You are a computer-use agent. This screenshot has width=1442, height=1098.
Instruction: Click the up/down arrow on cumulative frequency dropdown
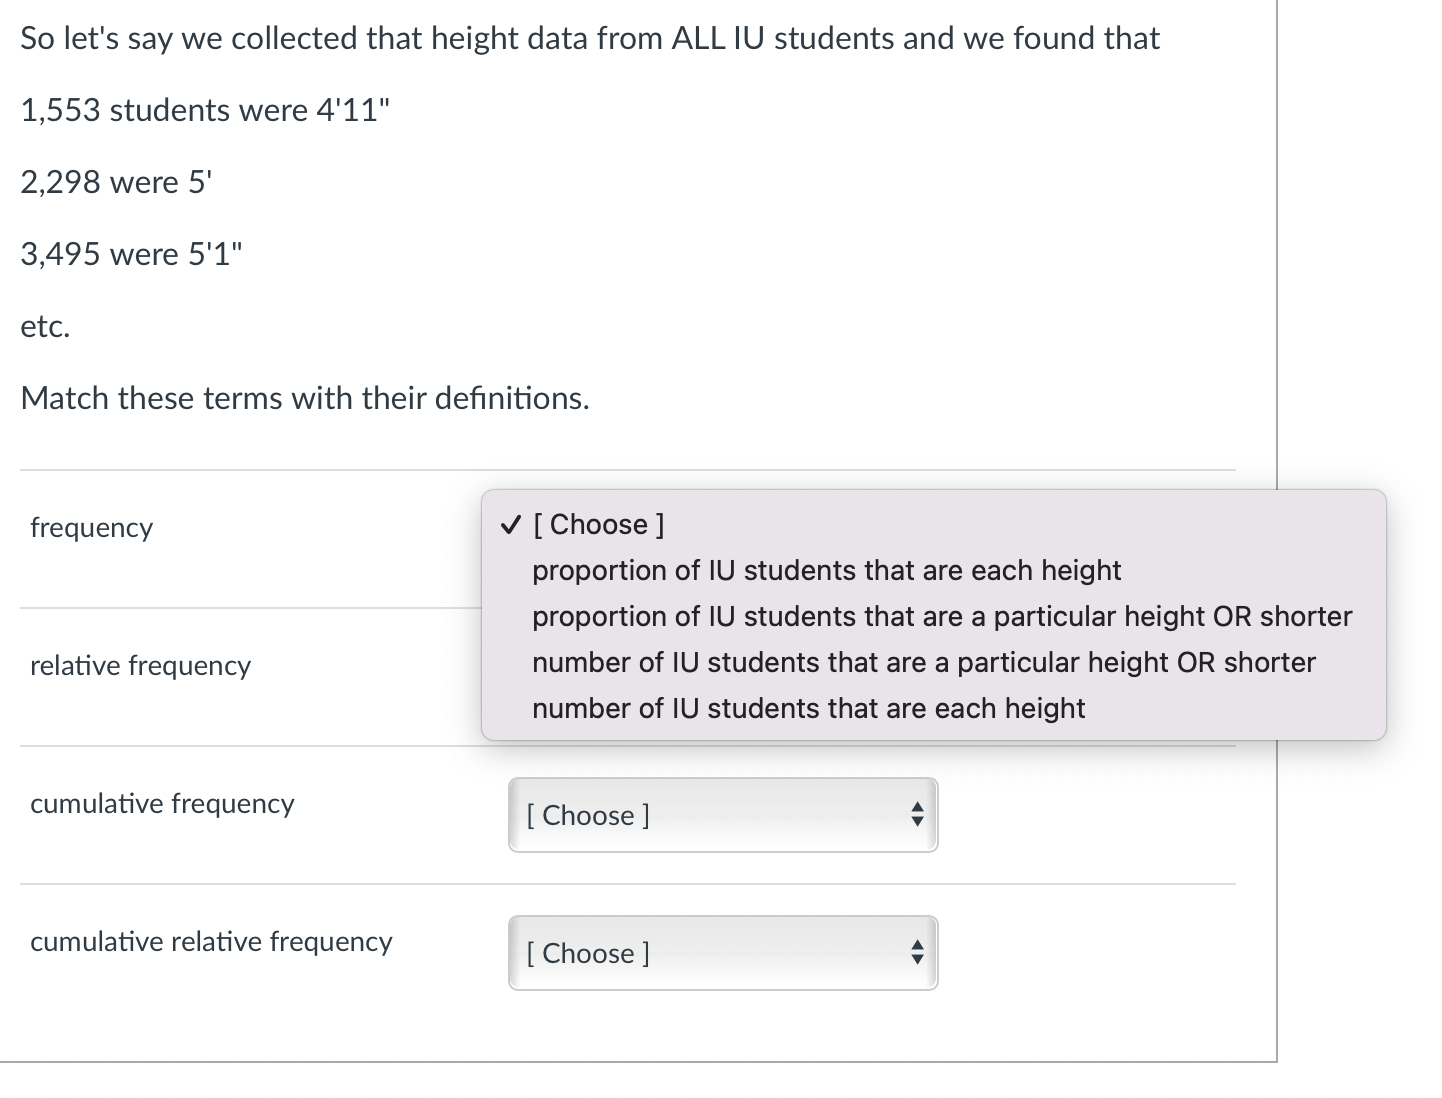click(x=916, y=815)
